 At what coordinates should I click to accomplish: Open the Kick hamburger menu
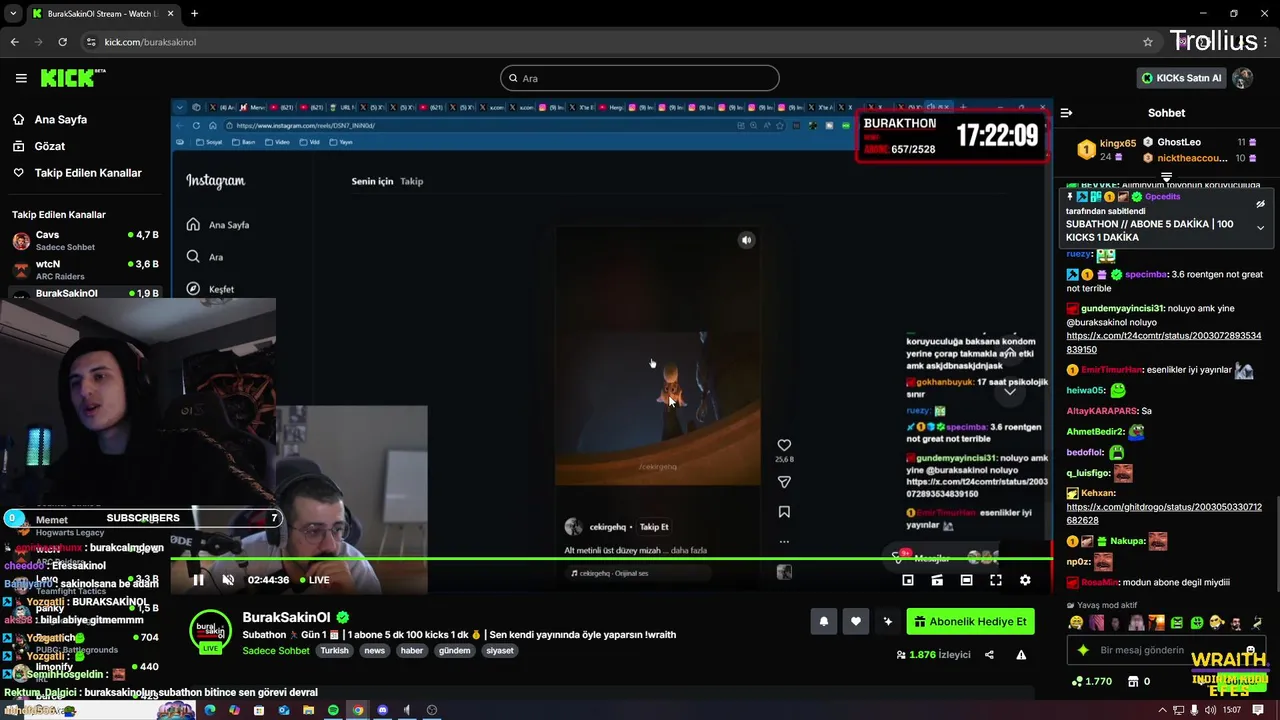click(x=21, y=78)
